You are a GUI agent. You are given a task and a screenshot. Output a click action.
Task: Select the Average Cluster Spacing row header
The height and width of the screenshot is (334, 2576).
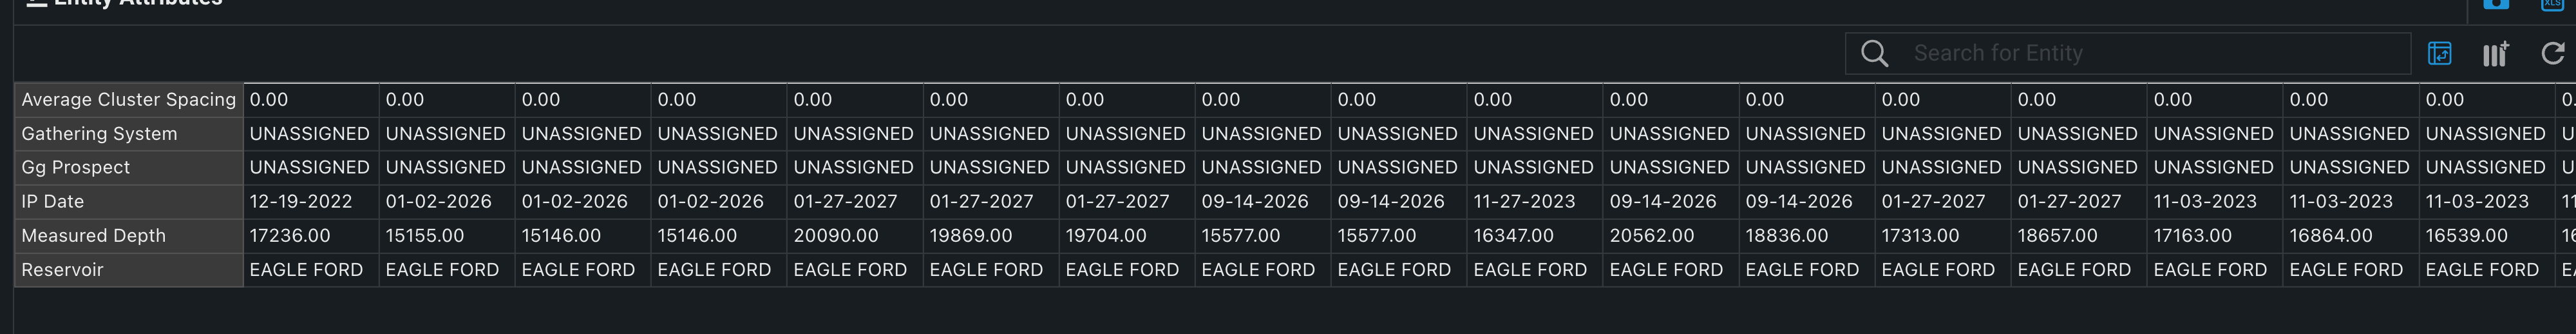coord(129,100)
